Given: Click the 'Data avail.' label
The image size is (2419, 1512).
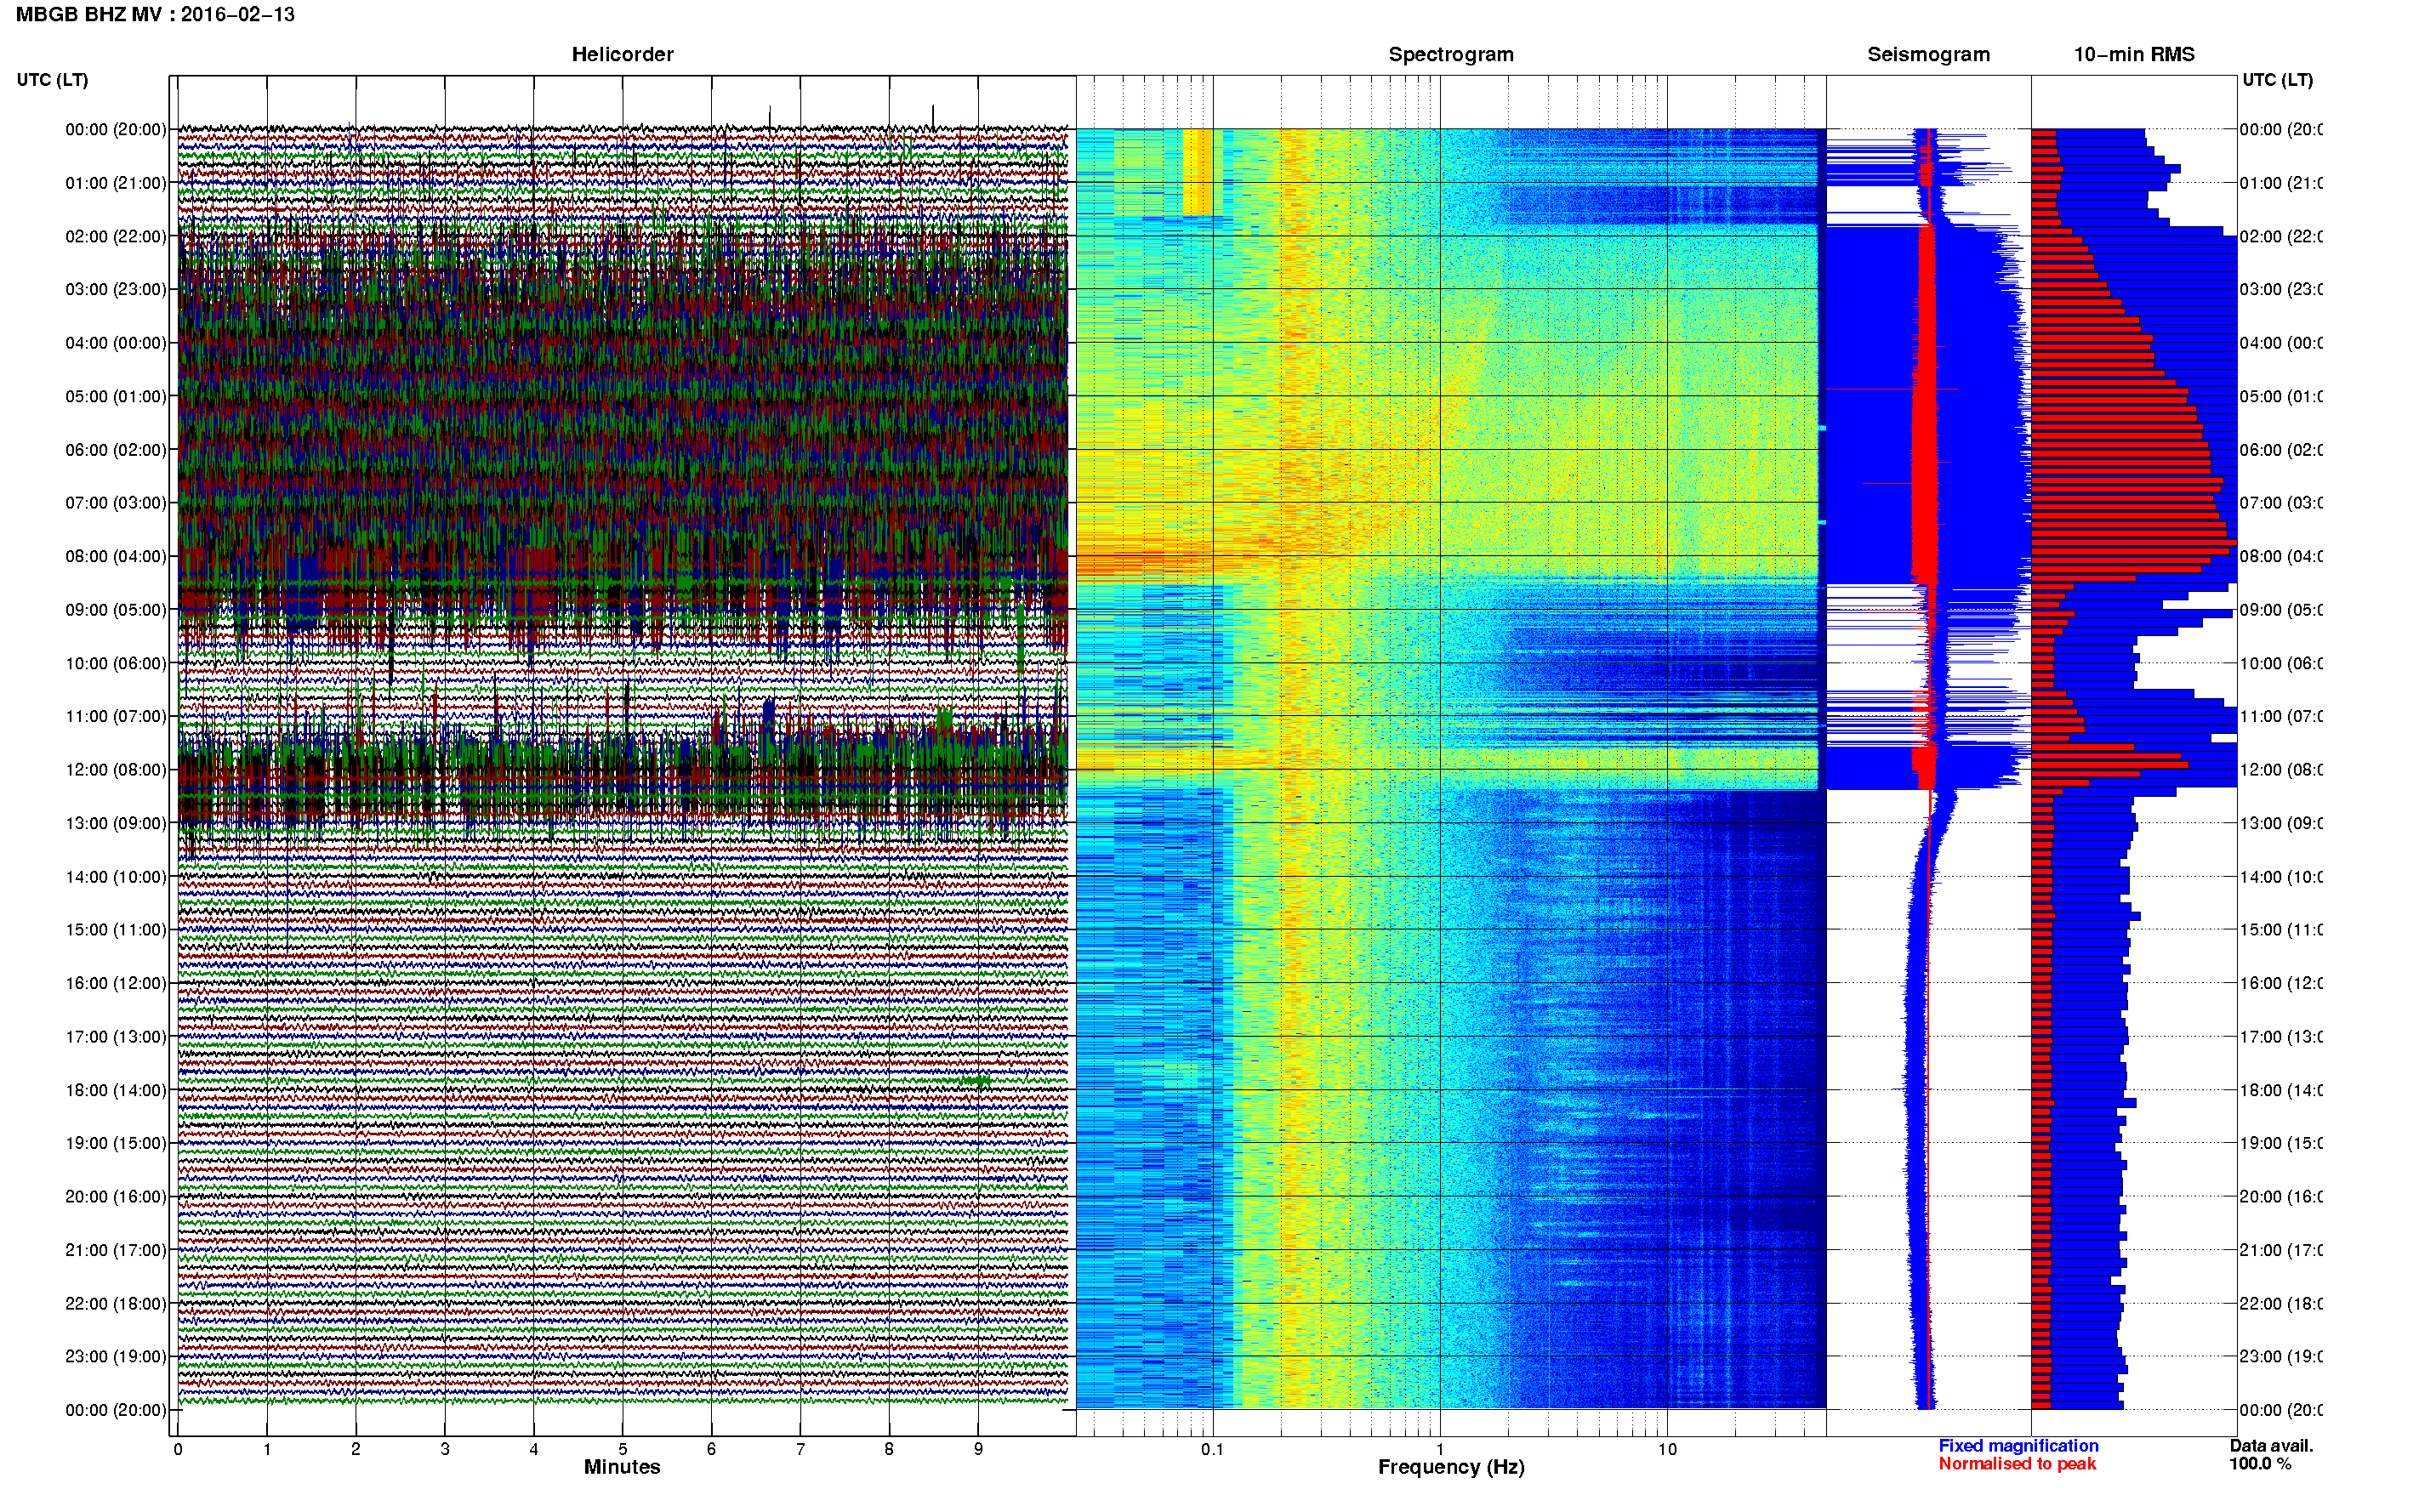Looking at the screenshot, I should point(2271,1446).
